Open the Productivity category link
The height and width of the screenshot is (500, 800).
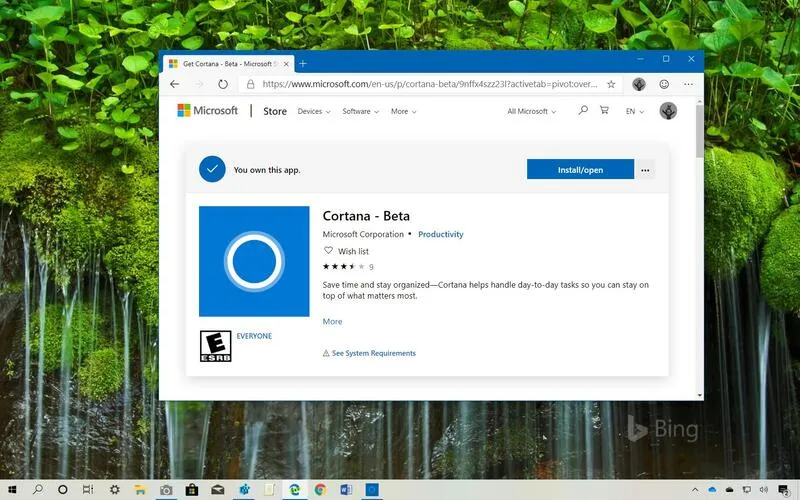click(x=440, y=234)
